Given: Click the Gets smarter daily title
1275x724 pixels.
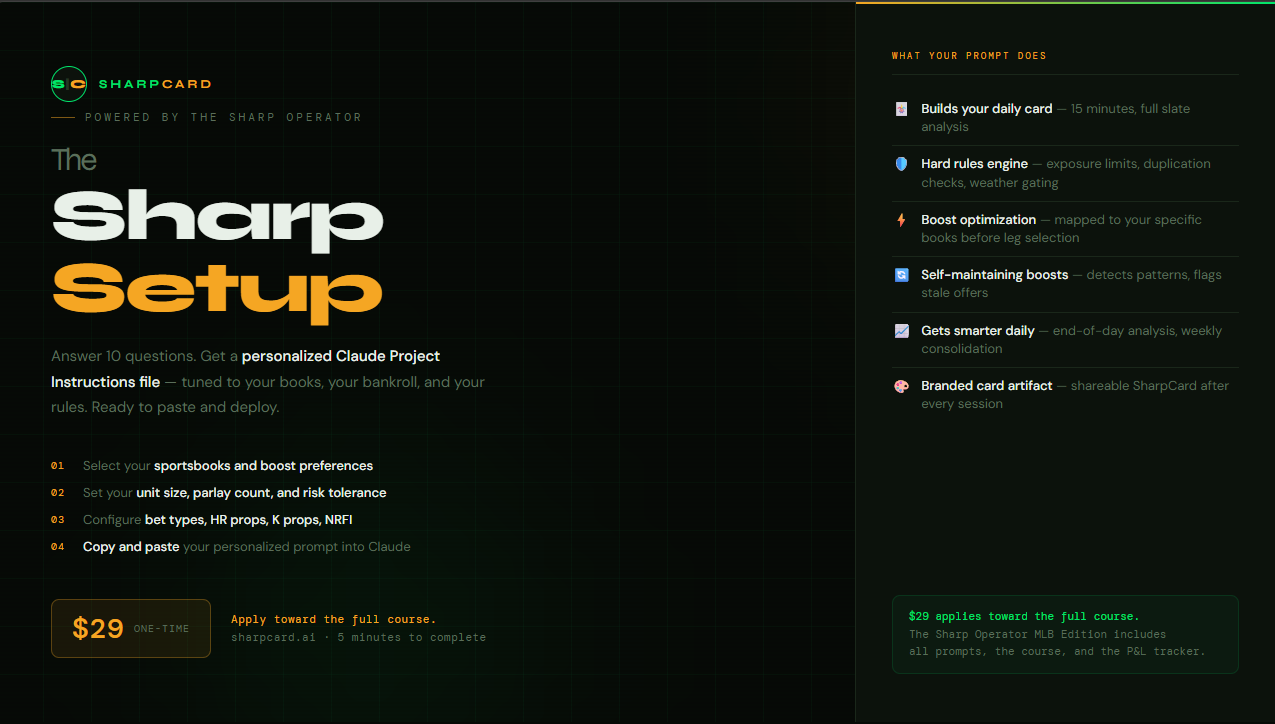Looking at the screenshot, I should tap(978, 331).
